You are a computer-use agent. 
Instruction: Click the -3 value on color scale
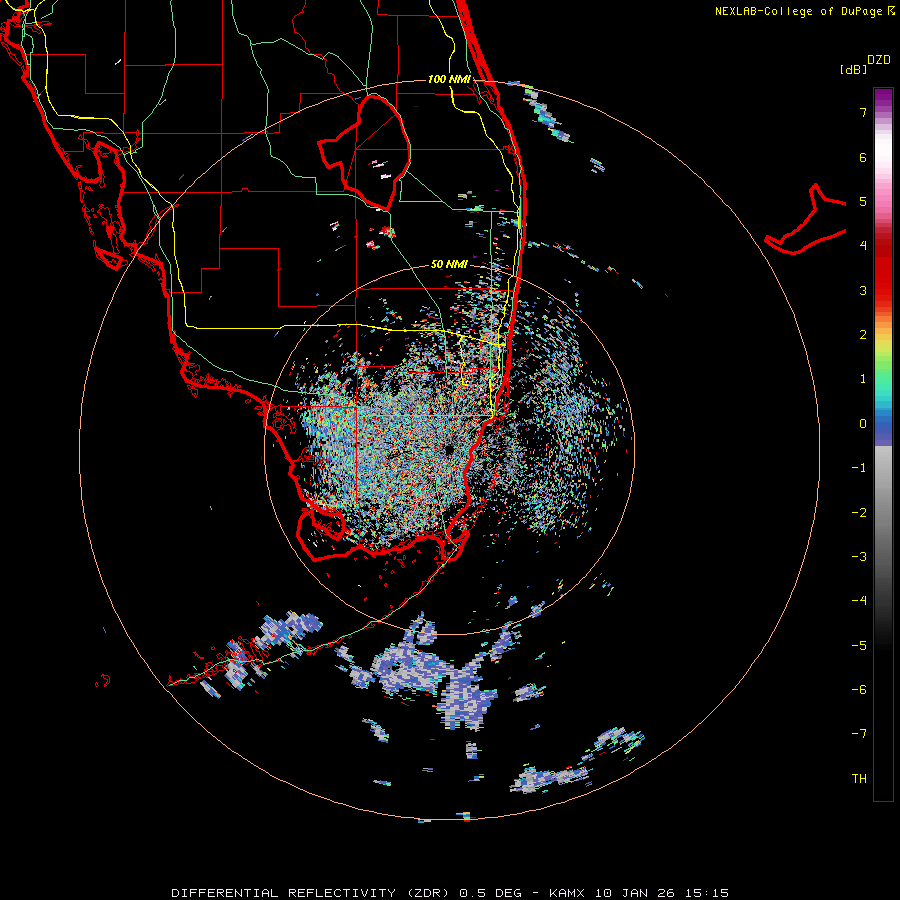pyautogui.click(x=859, y=557)
